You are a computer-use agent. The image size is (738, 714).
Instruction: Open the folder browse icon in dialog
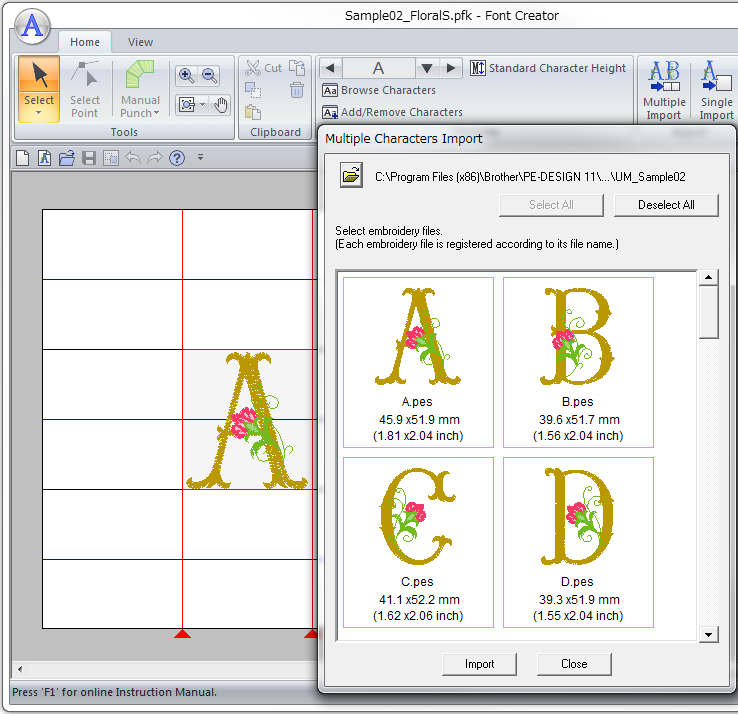(352, 176)
